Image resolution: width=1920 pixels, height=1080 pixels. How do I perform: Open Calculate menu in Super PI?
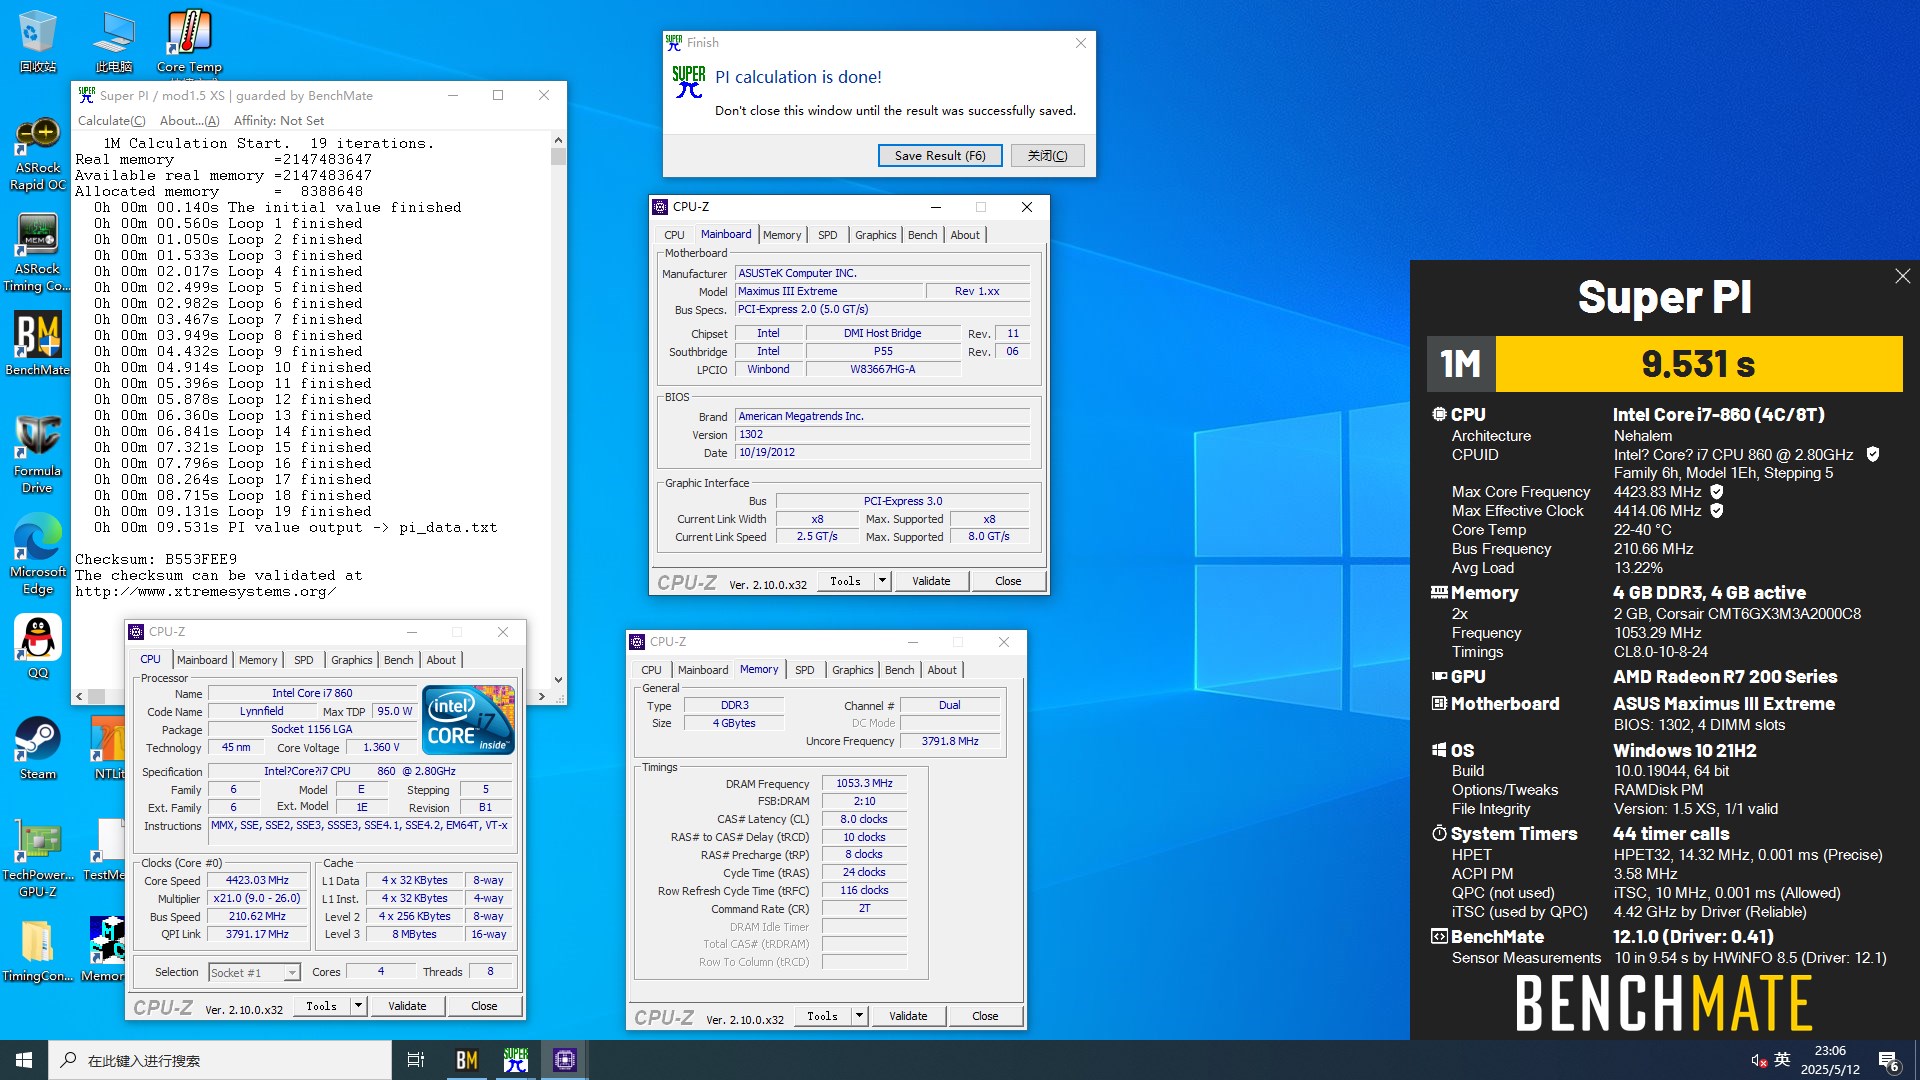(111, 121)
